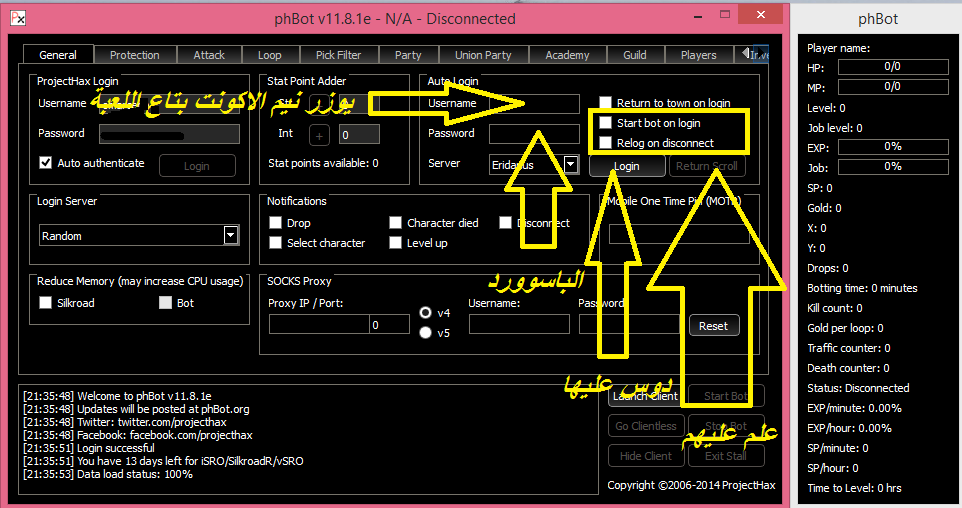
Task: Open the Guild tab
Action: (634, 55)
